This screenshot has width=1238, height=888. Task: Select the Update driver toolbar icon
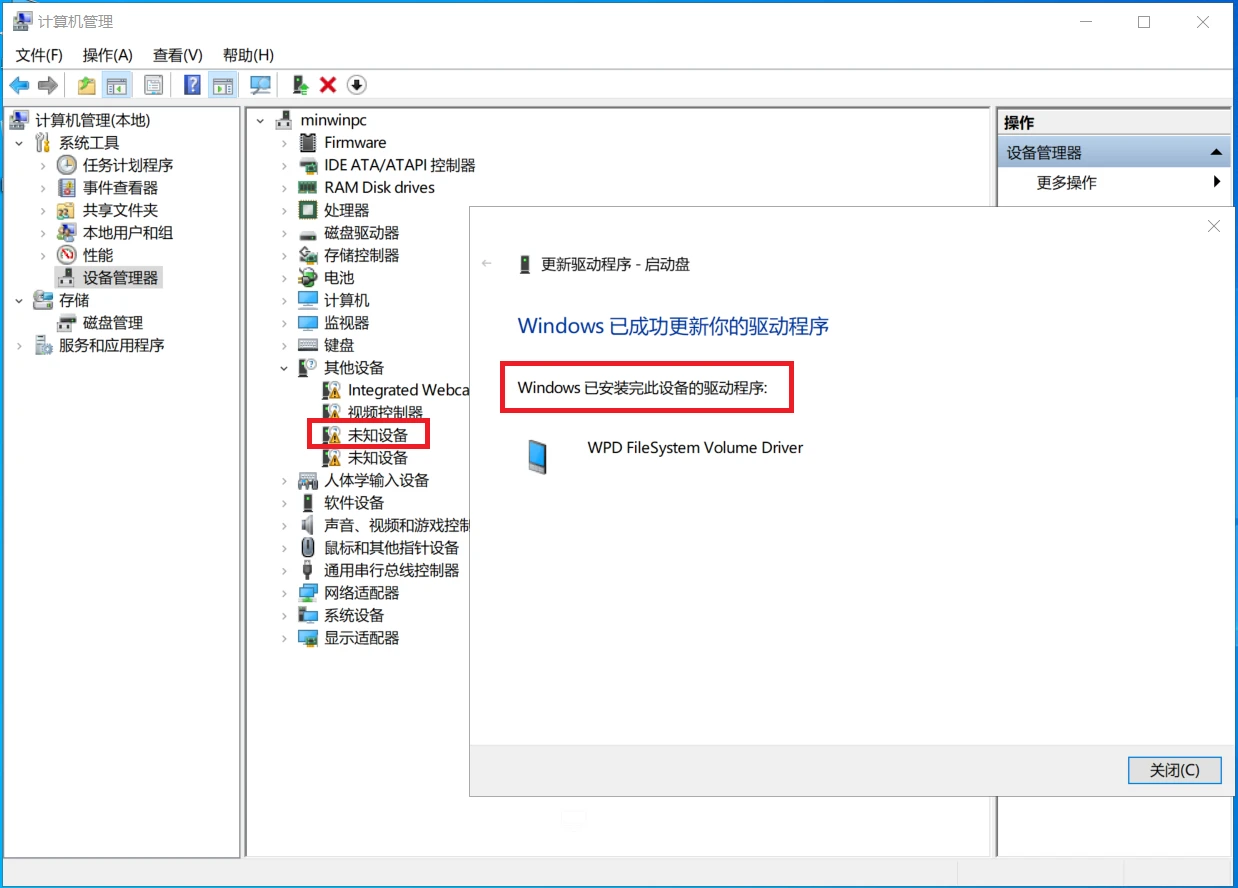(x=297, y=85)
